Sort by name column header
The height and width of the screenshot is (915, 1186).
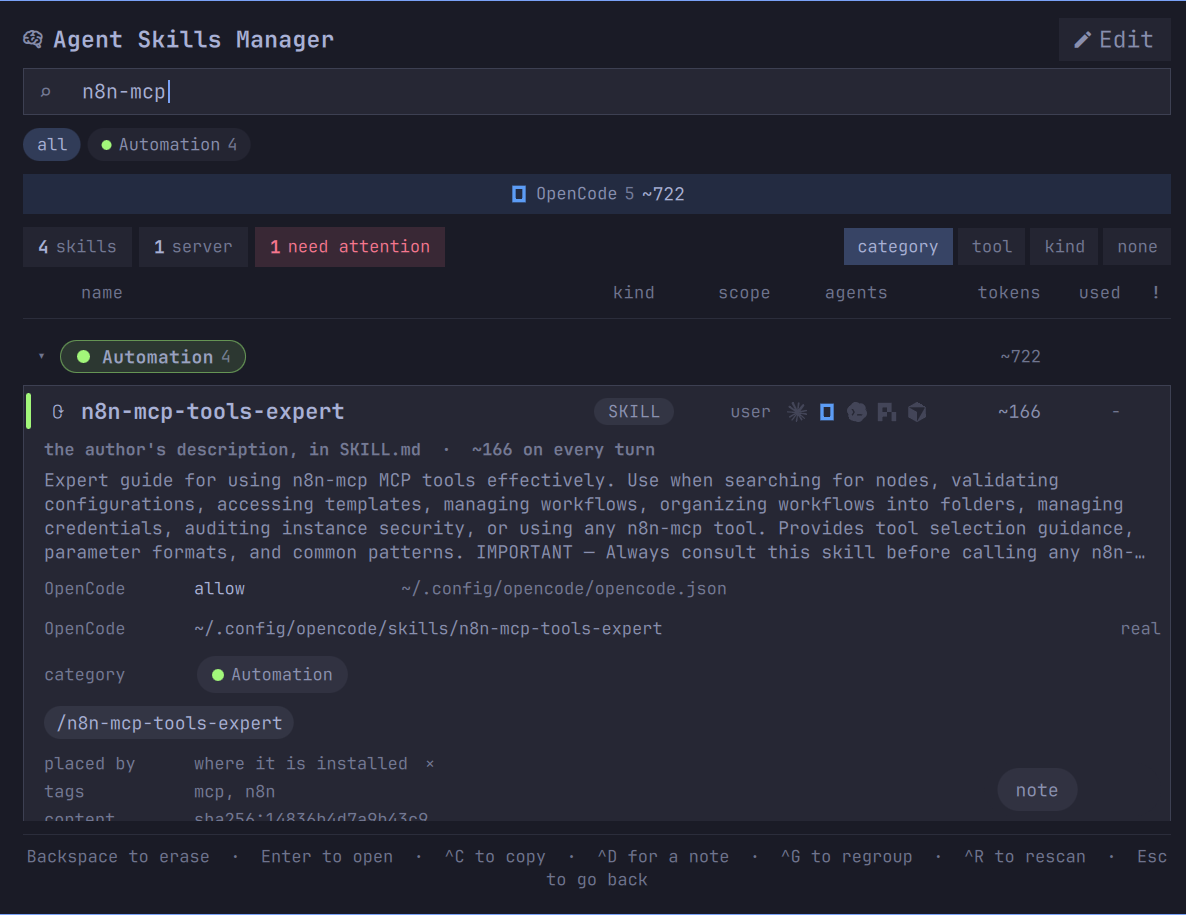[x=101, y=293]
